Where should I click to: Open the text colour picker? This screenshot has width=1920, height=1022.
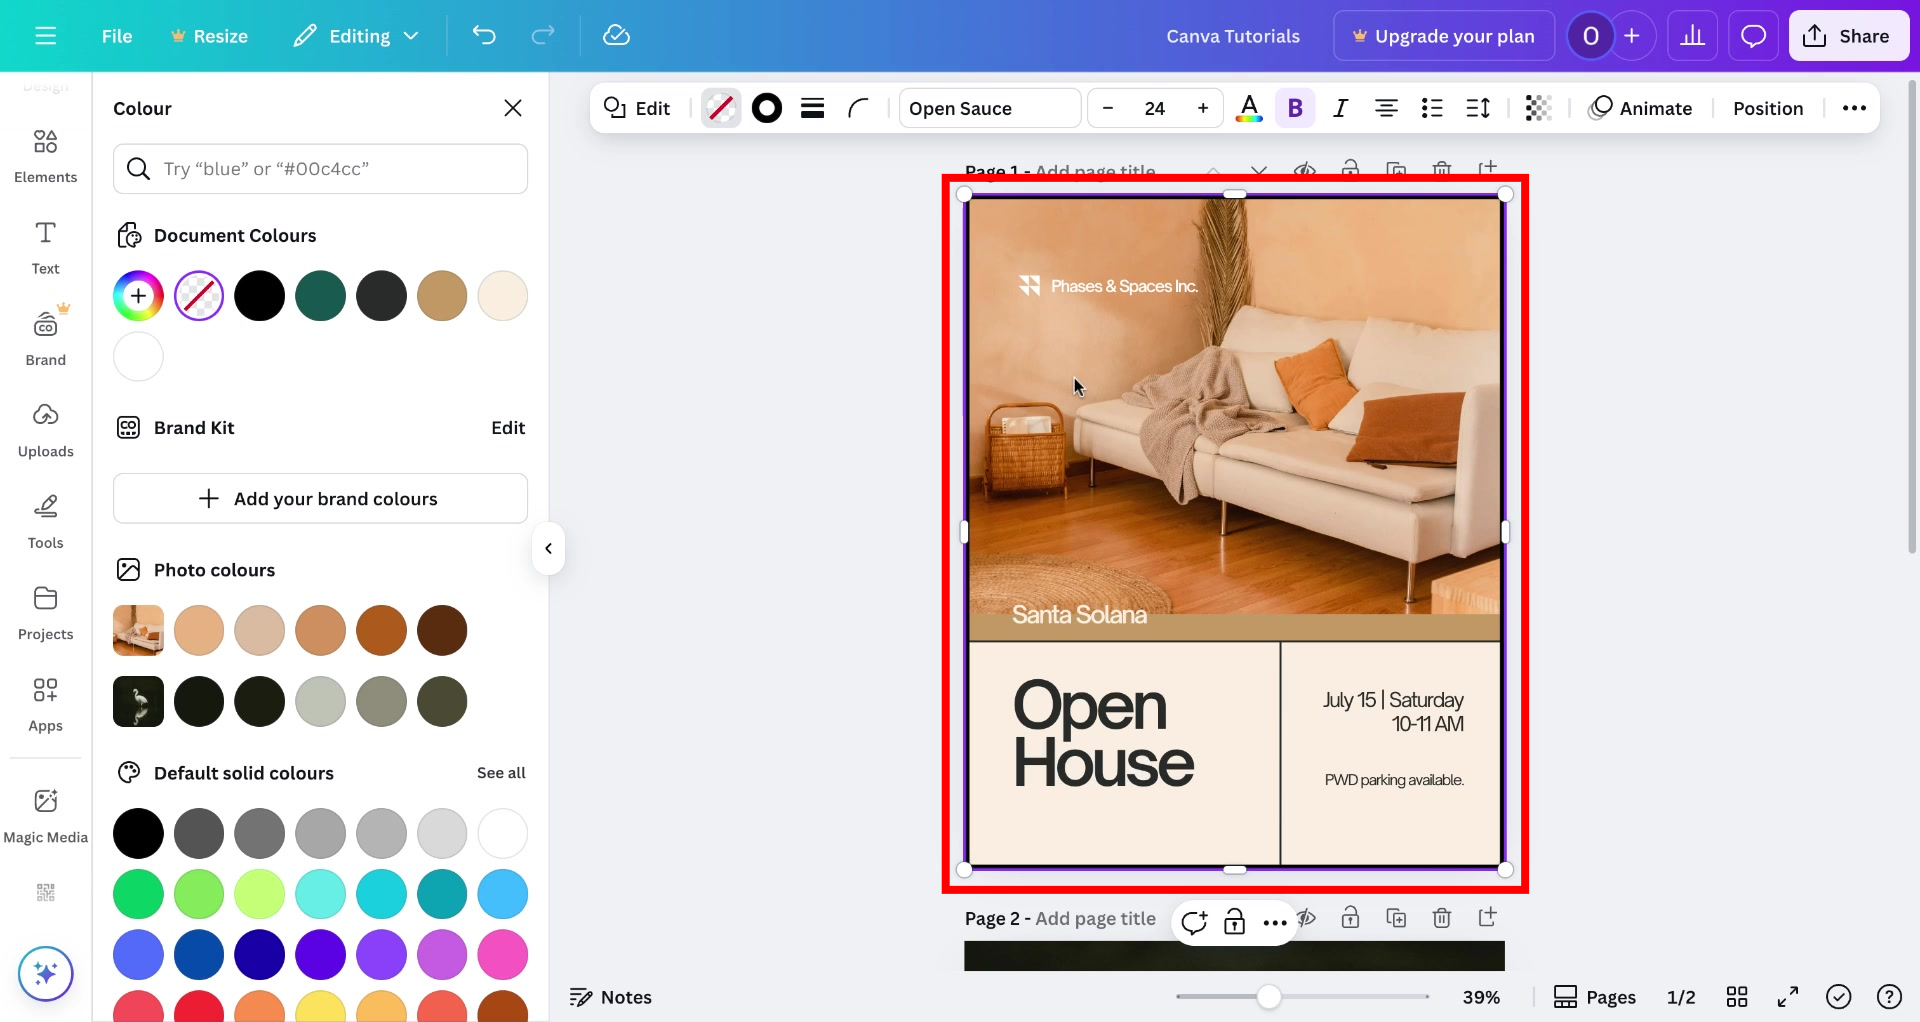coord(1249,108)
